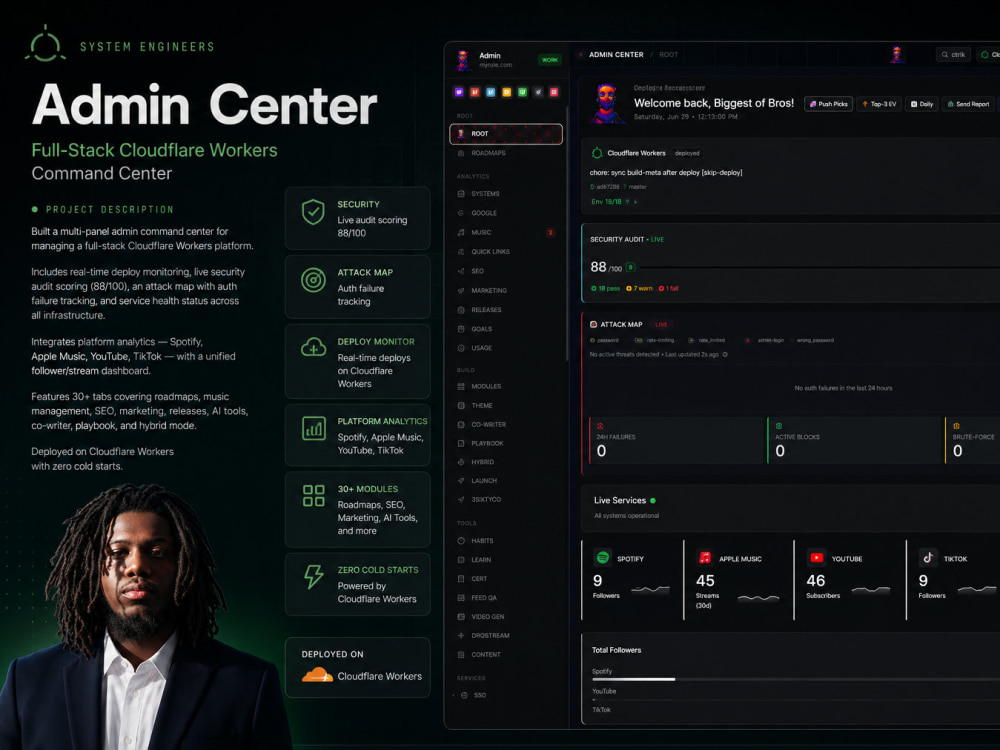Click the green Cloudflare Workers status icon in deploy card
The width and height of the screenshot is (1000, 750).
(x=597, y=153)
